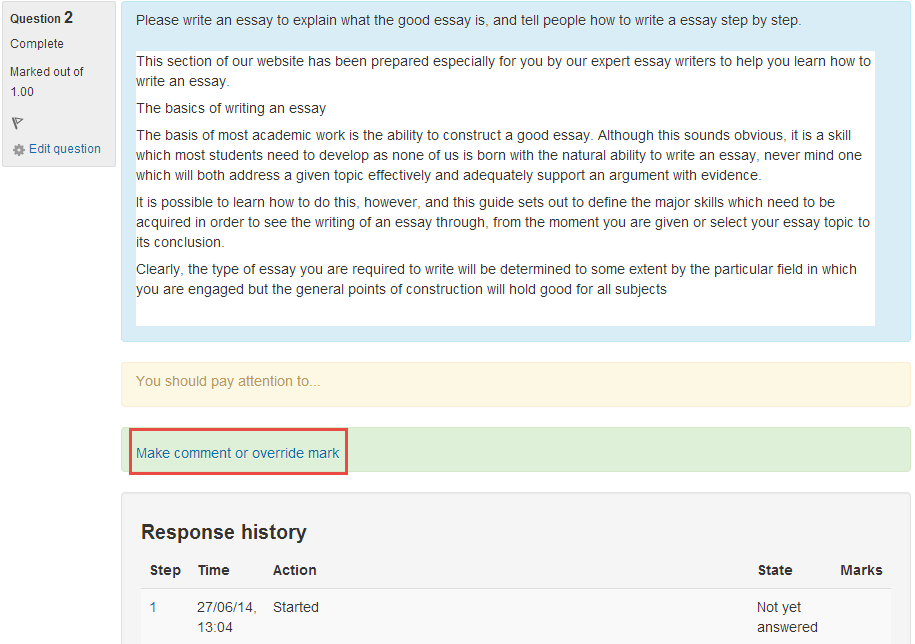Click the Step column header
Viewport: 915px width, 644px height.
(x=165, y=570)
